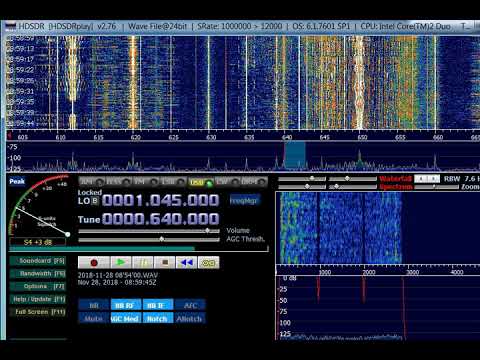The height and width of the screenshot is (360, 480).
Task: Toggle the NR noise reduction button
Action: 94,305
